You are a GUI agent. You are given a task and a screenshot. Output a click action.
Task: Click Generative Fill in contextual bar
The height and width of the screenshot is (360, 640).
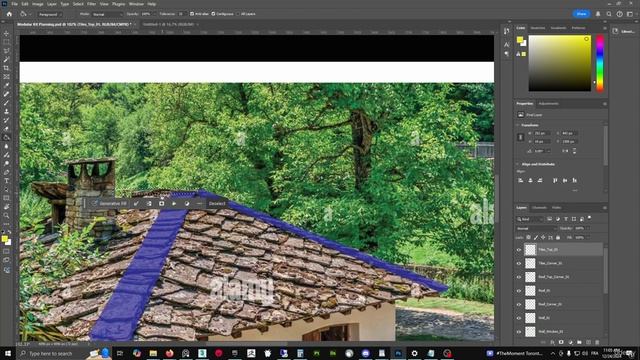tap(109, 203)
